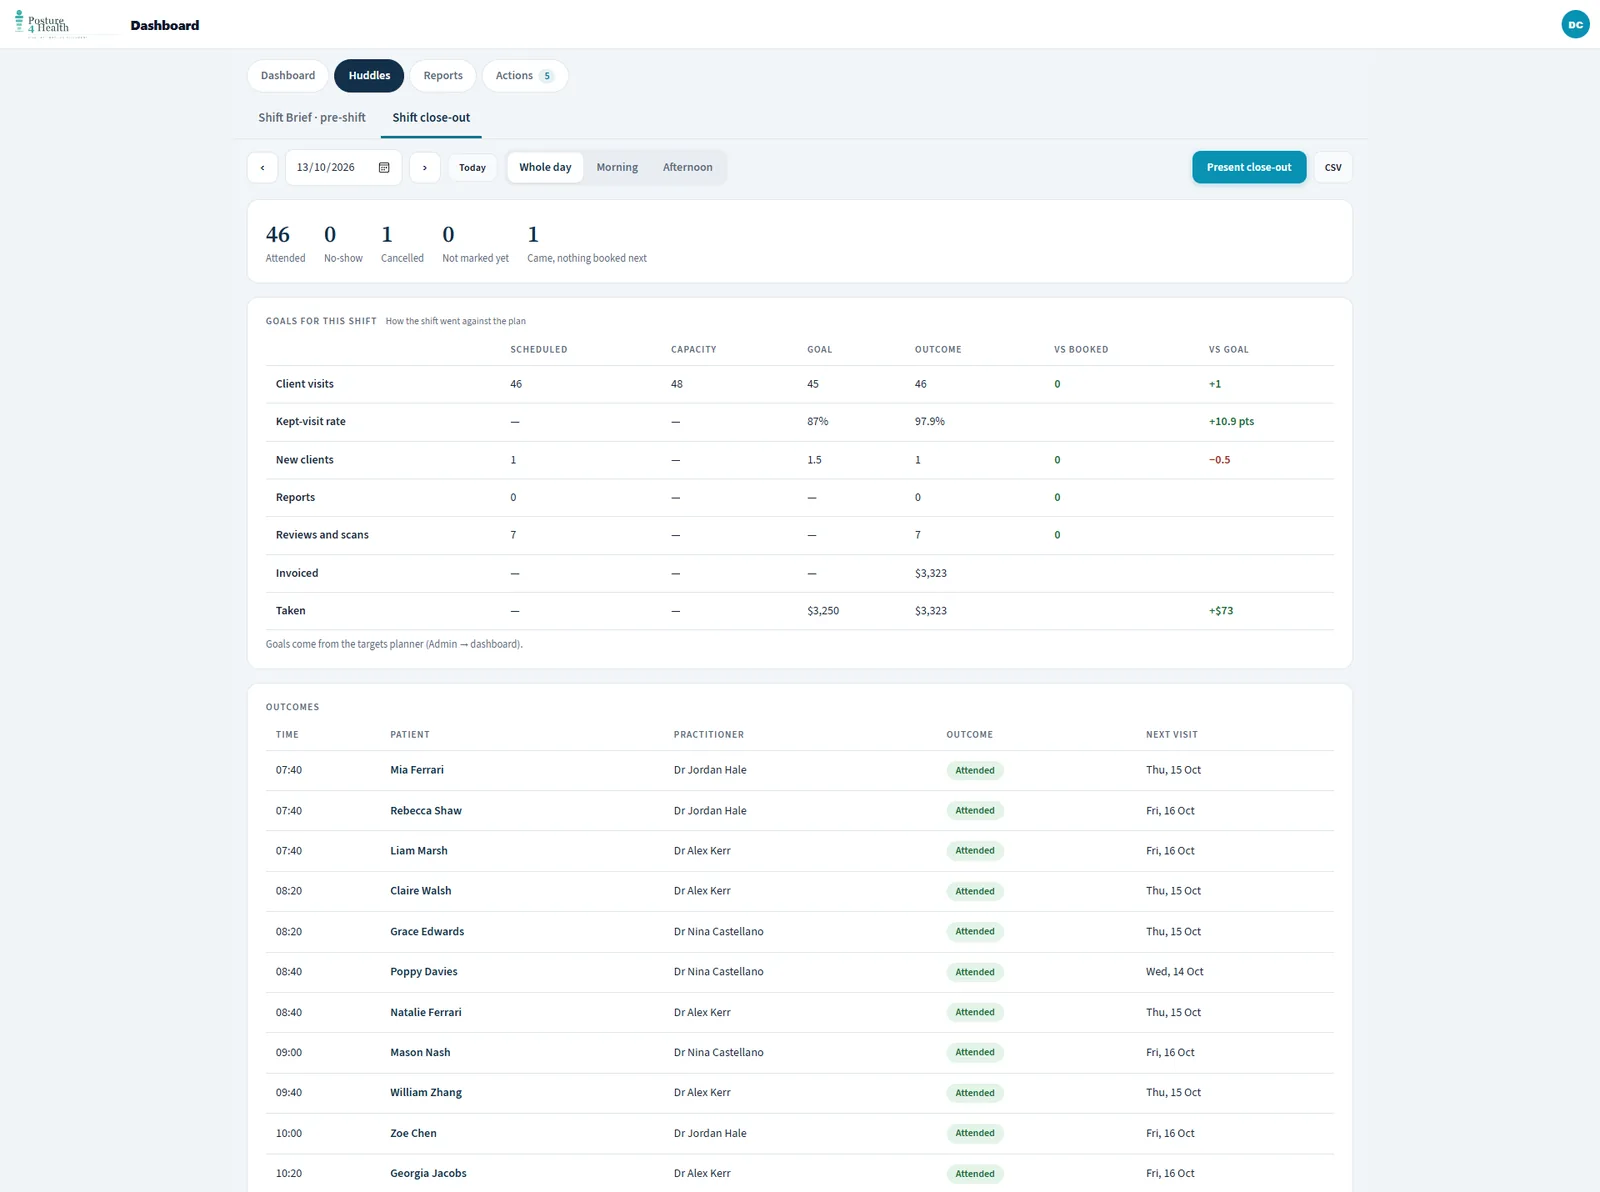Open patient Mia Ferrari
1600x1192 pixels.
417,770
